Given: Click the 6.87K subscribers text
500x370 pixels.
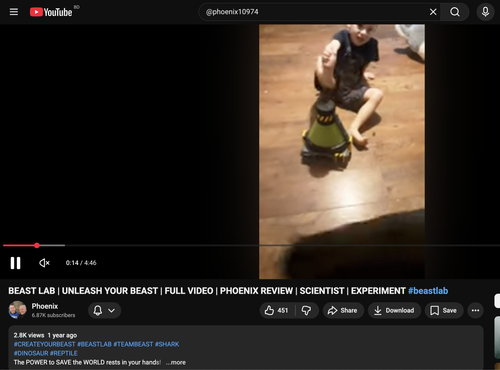Looking at the screenshot, I should [53, 315].
